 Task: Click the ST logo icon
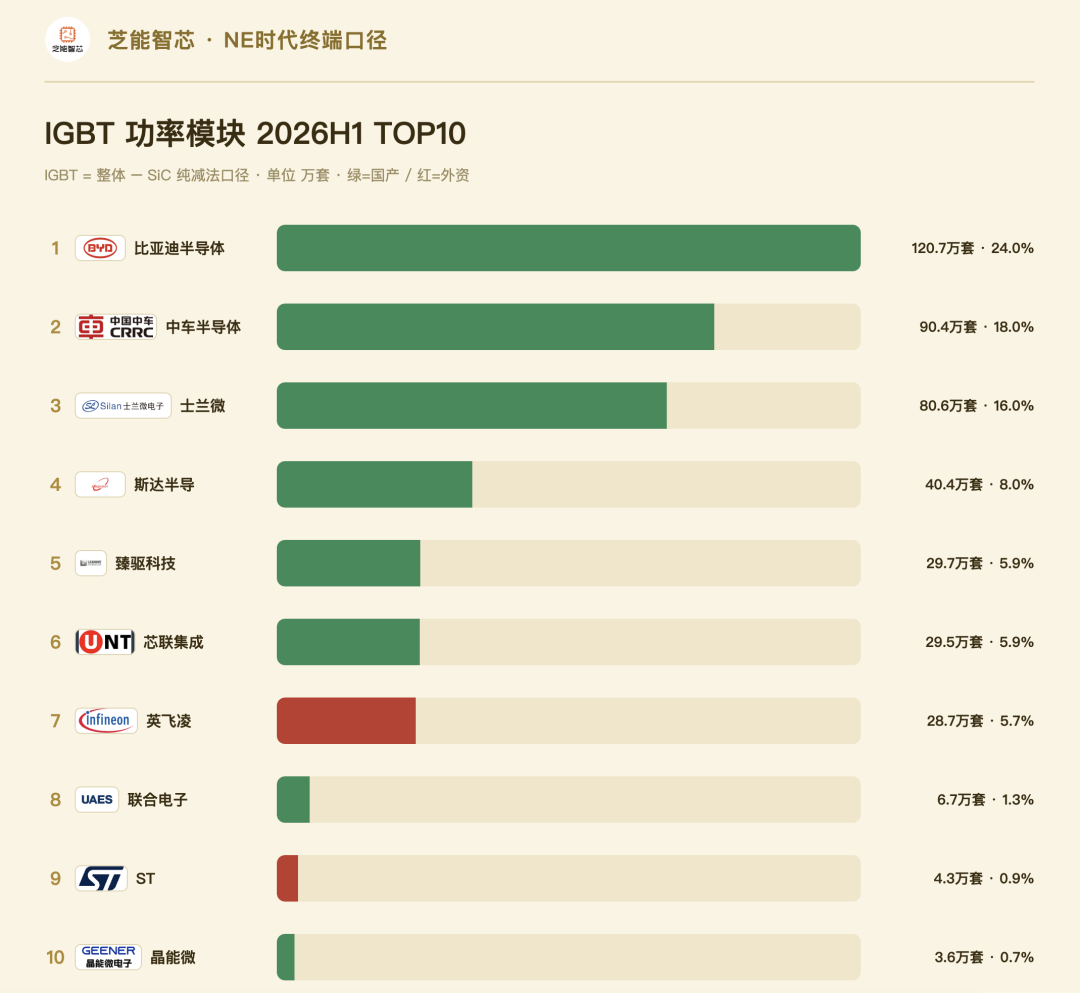click(101, 879)
